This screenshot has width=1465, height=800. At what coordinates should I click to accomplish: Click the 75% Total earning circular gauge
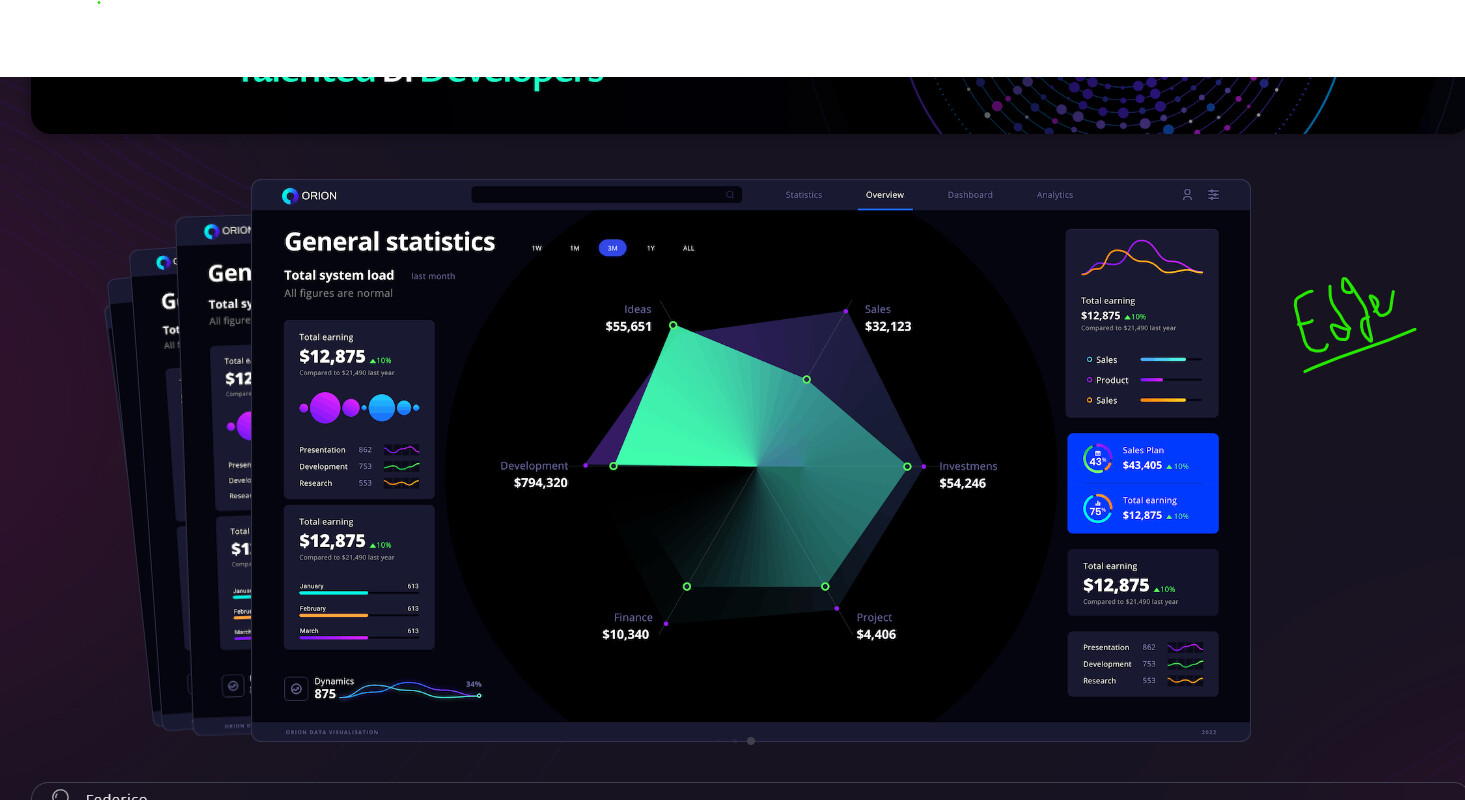point(1097,508)
